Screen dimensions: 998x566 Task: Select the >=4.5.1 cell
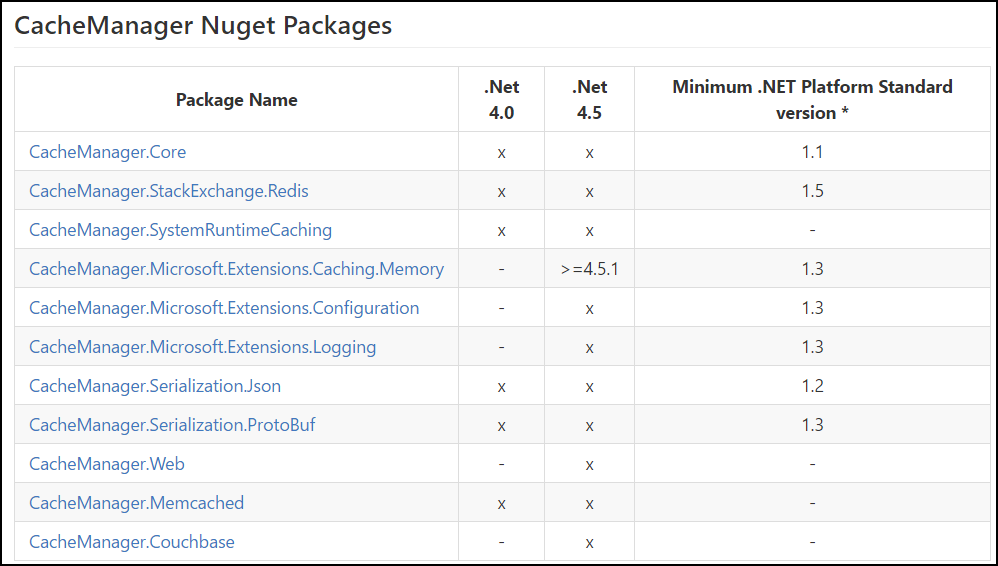pyautogui.click(x=589, y=269)
